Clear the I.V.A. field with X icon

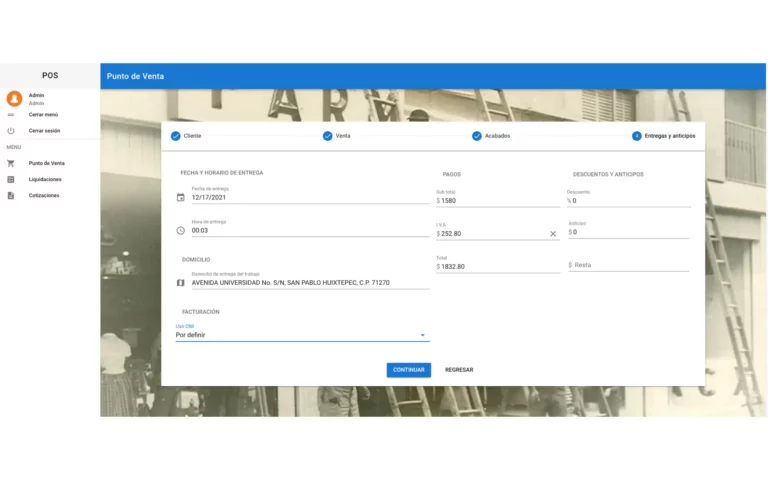553,234
